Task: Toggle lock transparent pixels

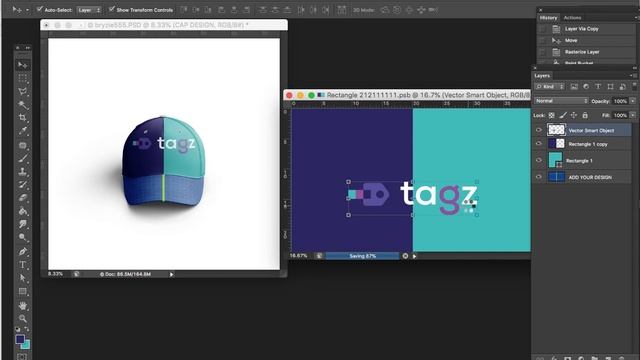Action: [x=551, y=116]
